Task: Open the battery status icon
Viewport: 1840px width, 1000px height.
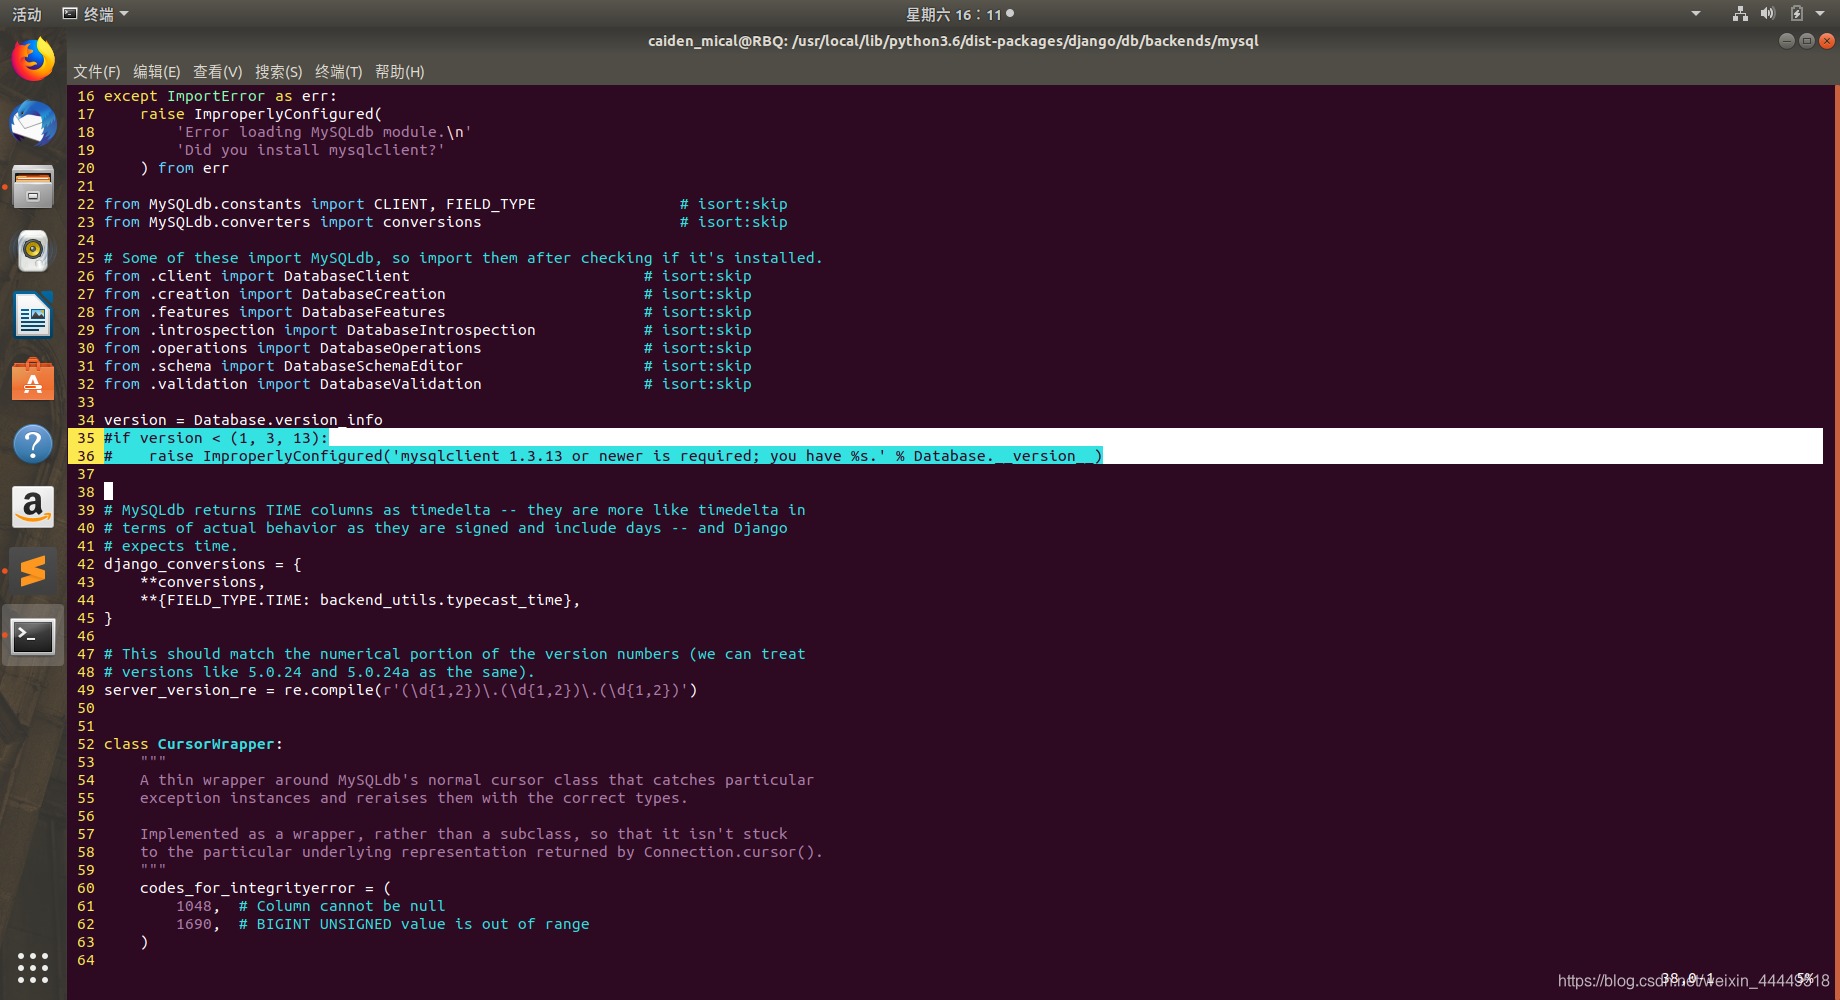Action: [x=1796, y=14]
